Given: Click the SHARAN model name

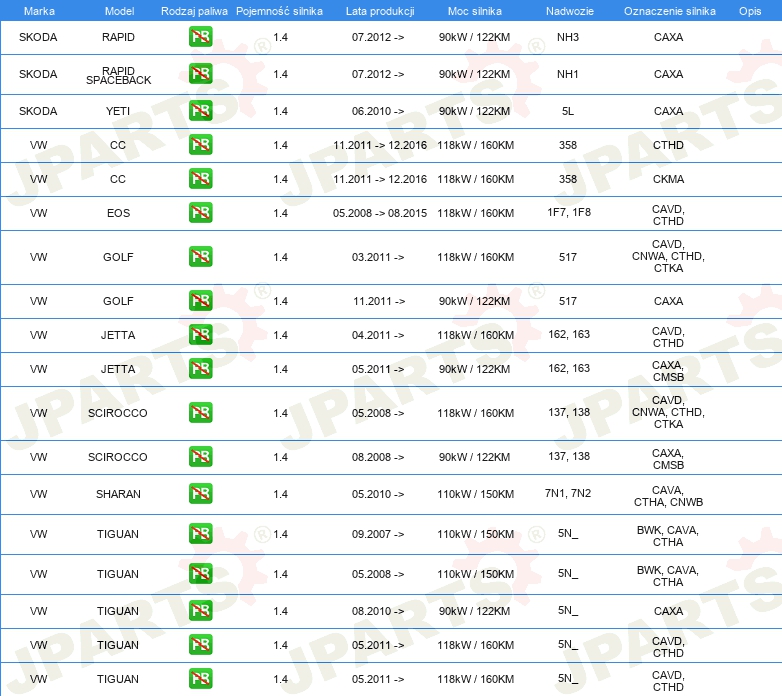Looking at the screenshot, I should (118, 494).
